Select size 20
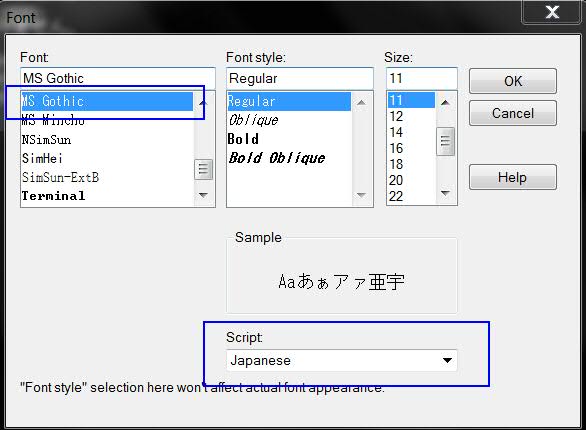This screenshot has height=430, width=586. 411,180
